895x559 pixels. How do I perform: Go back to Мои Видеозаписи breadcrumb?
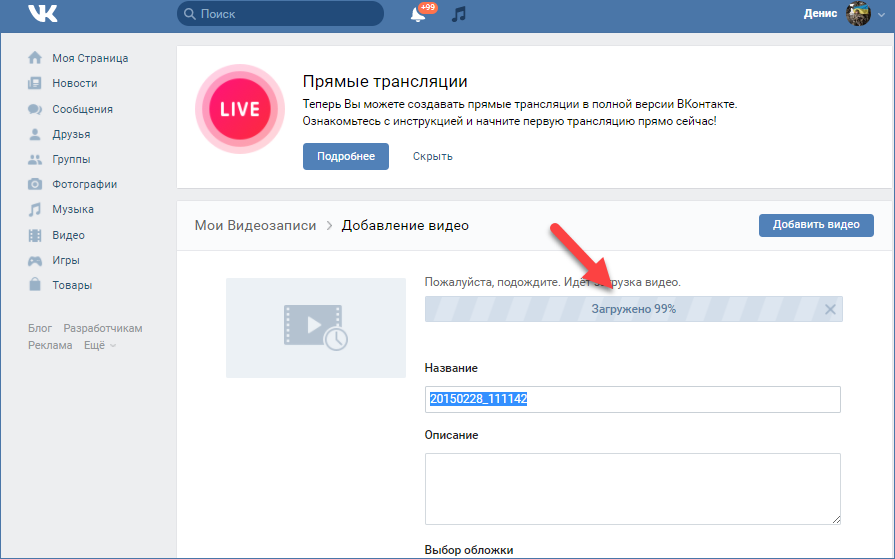coord(256,225)
